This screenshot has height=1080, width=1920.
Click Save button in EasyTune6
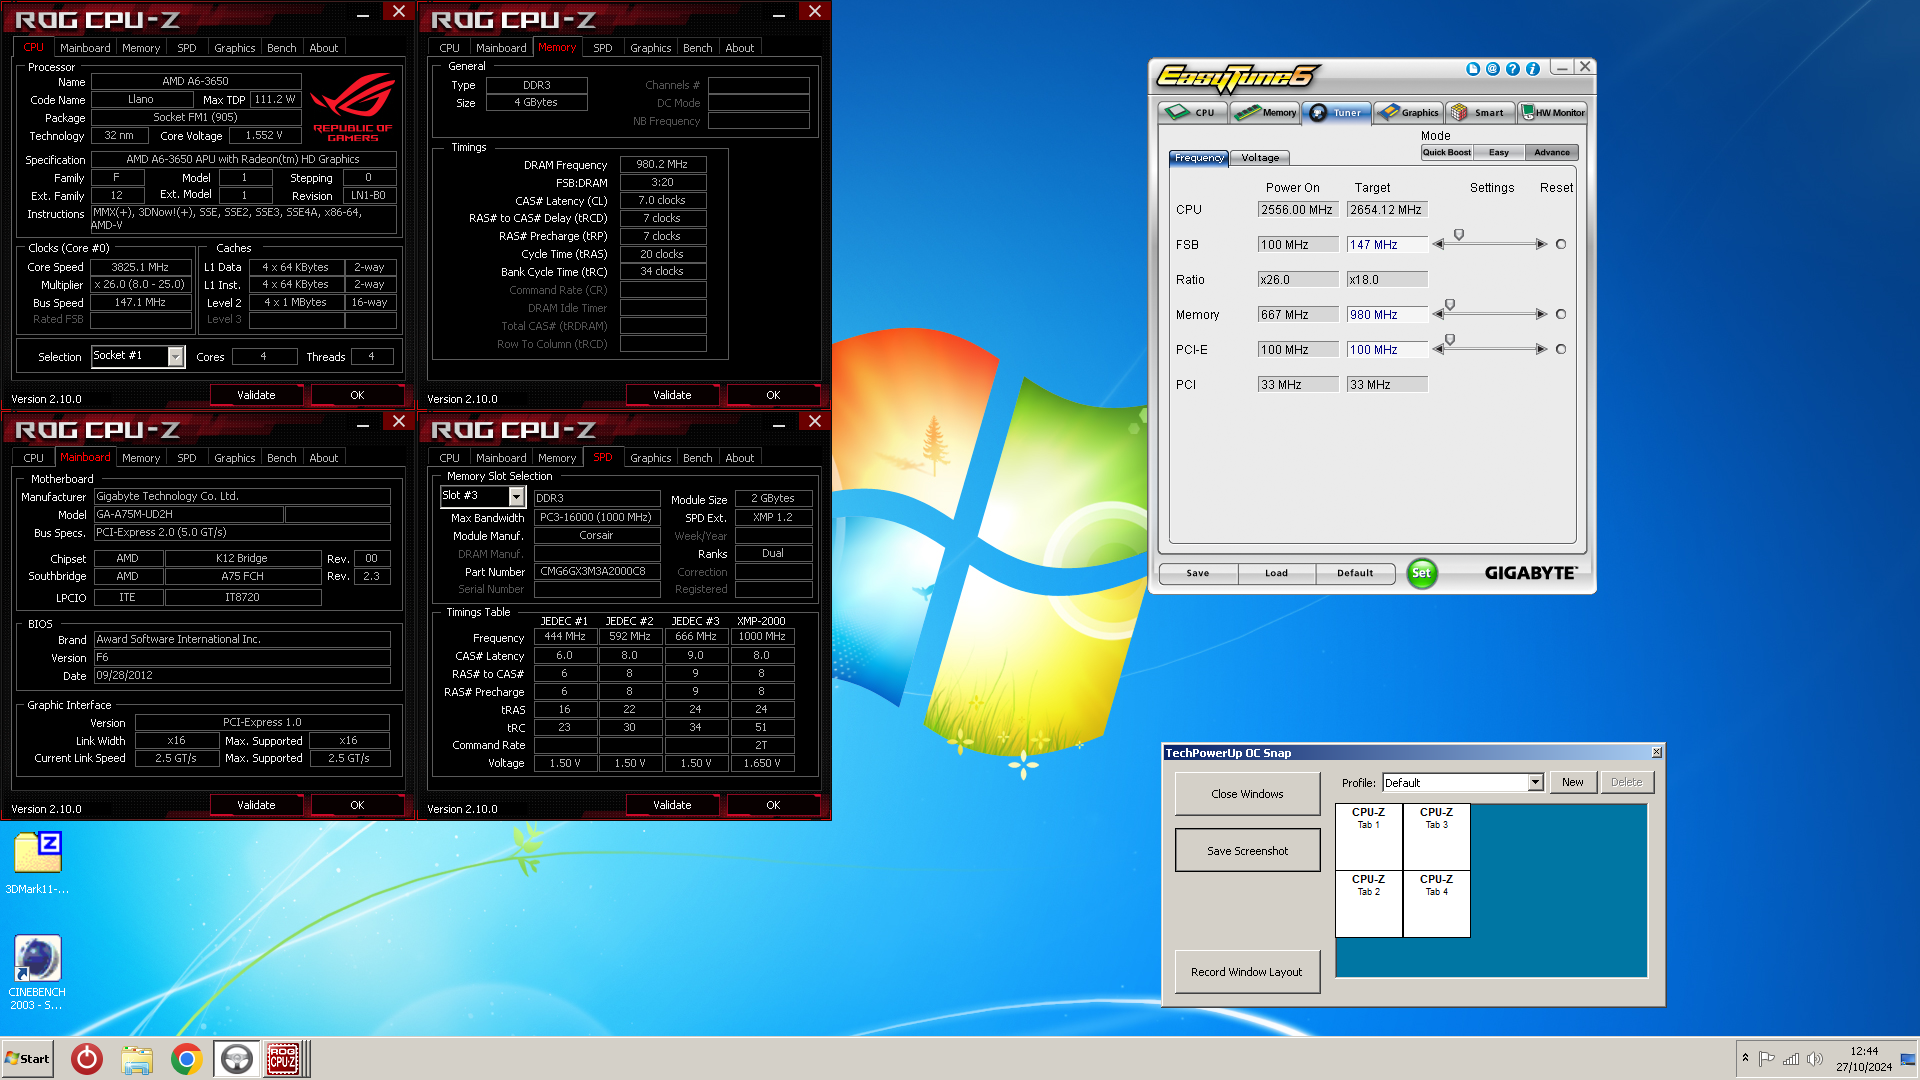pyautogui.click(x=1198, y=573)
